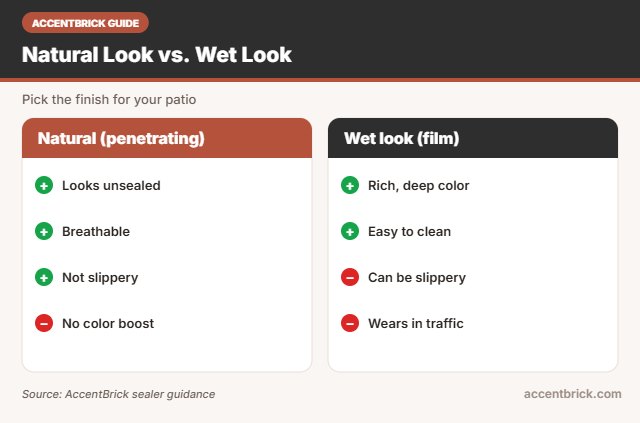
Task: Click the red minus icon beside Can be slippery
Action: pyautogui.click(x=350, y=277)
